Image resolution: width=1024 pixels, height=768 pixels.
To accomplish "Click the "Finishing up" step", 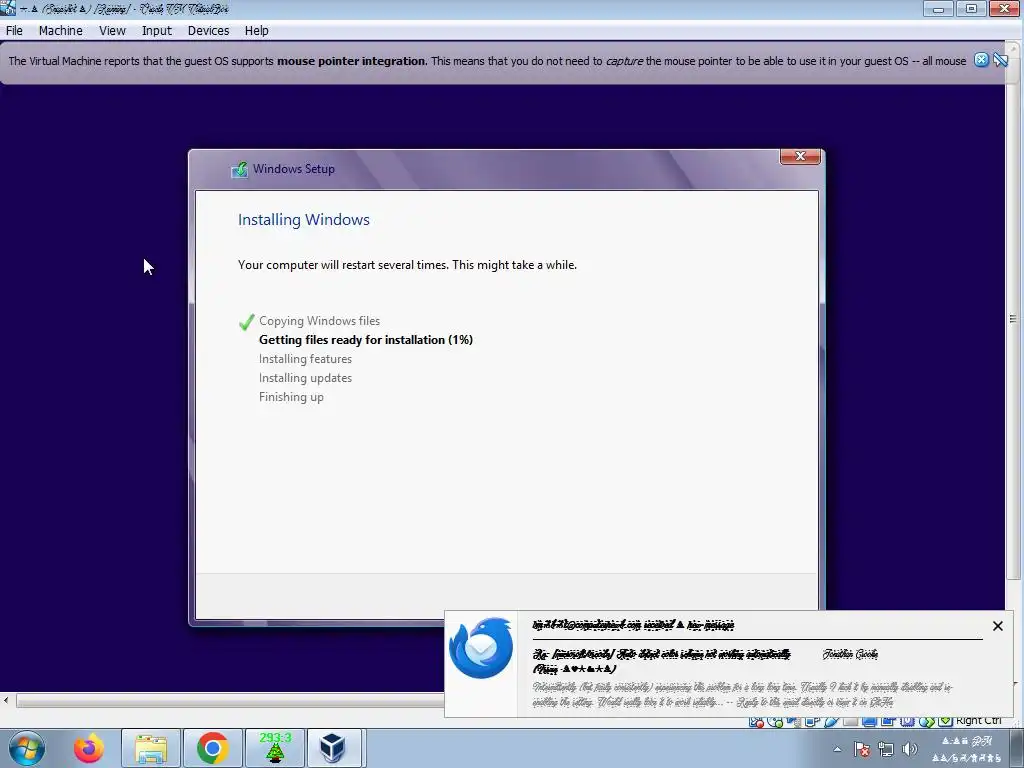I will click(291, 397).
